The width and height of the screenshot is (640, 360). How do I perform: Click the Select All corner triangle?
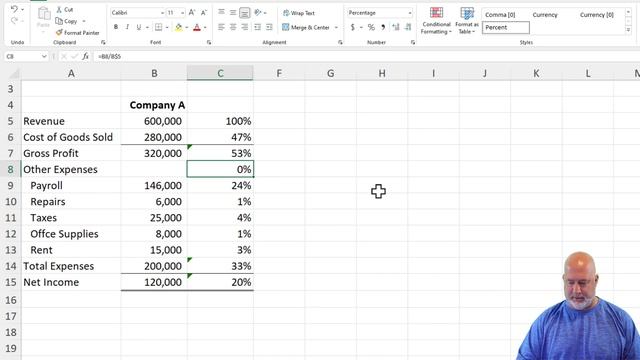pyautogui.click(x=14, y=74)
